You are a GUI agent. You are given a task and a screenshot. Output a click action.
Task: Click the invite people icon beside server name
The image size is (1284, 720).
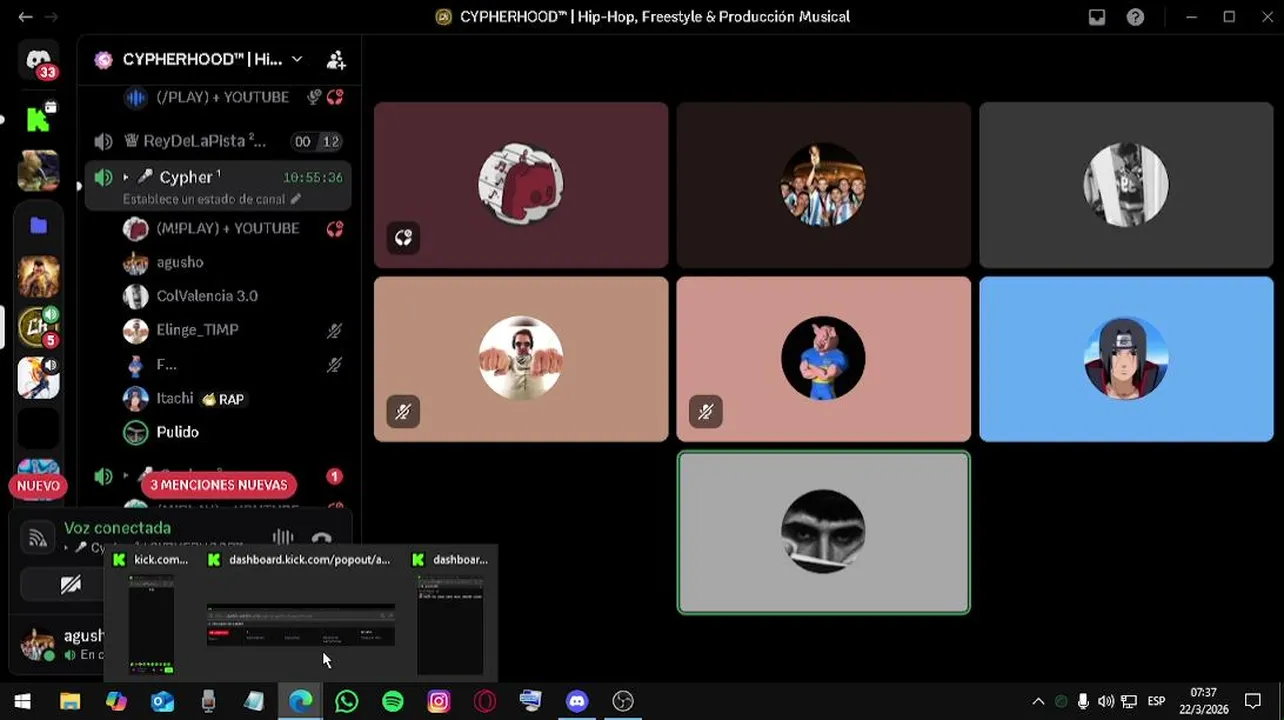[x=336, y=60]
